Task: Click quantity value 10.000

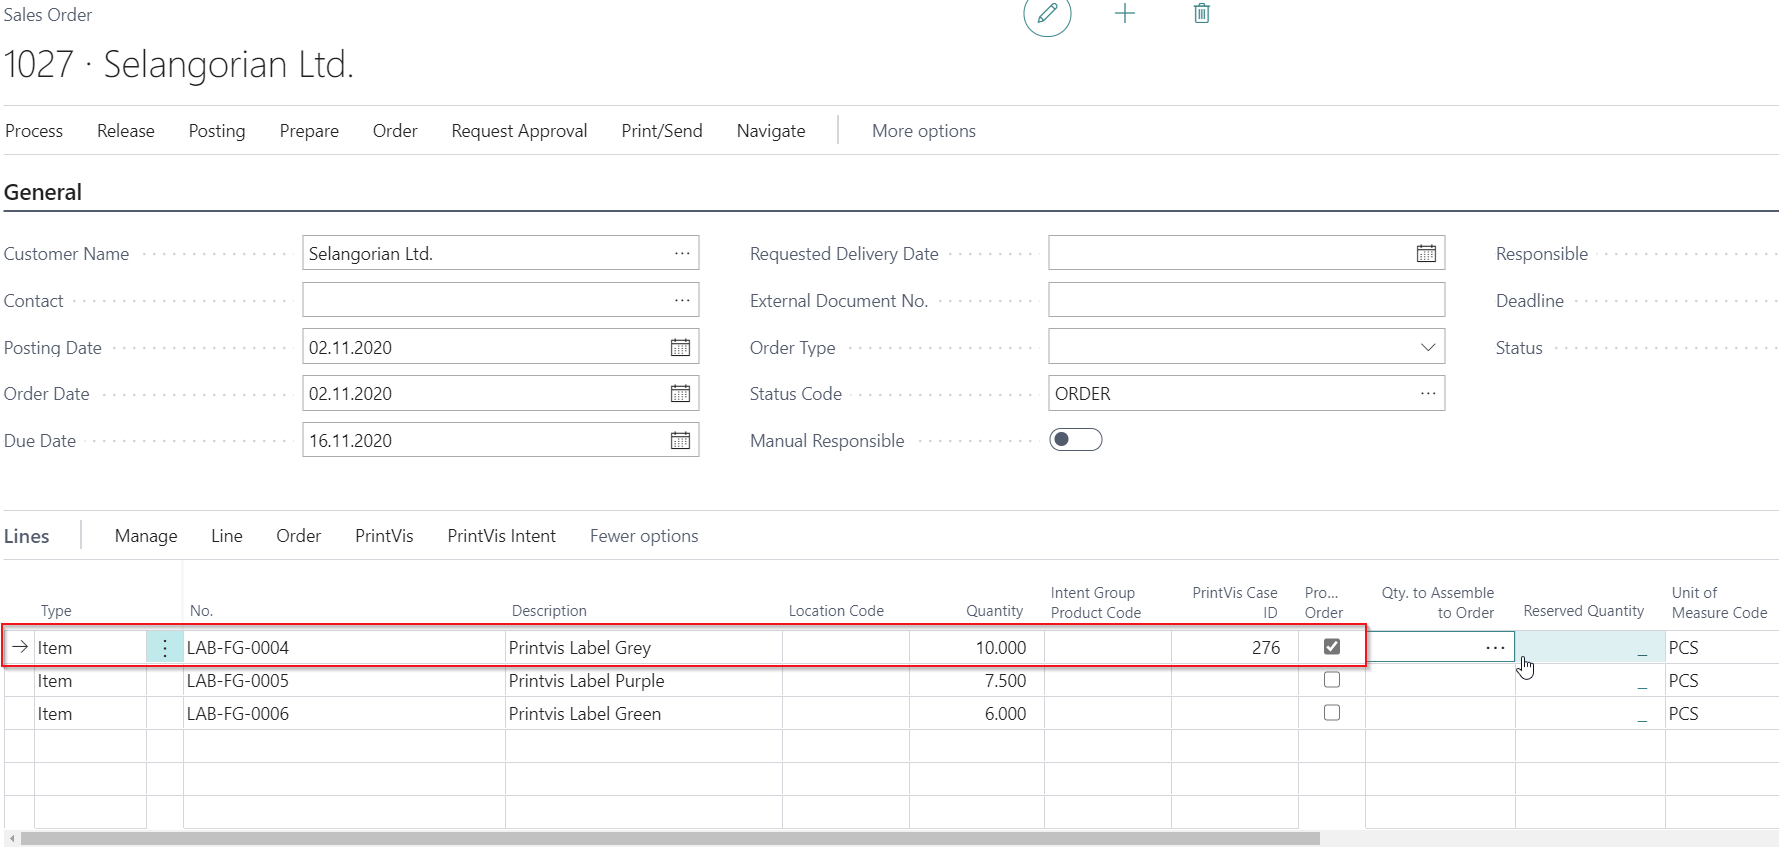Action: point(1001,648)
